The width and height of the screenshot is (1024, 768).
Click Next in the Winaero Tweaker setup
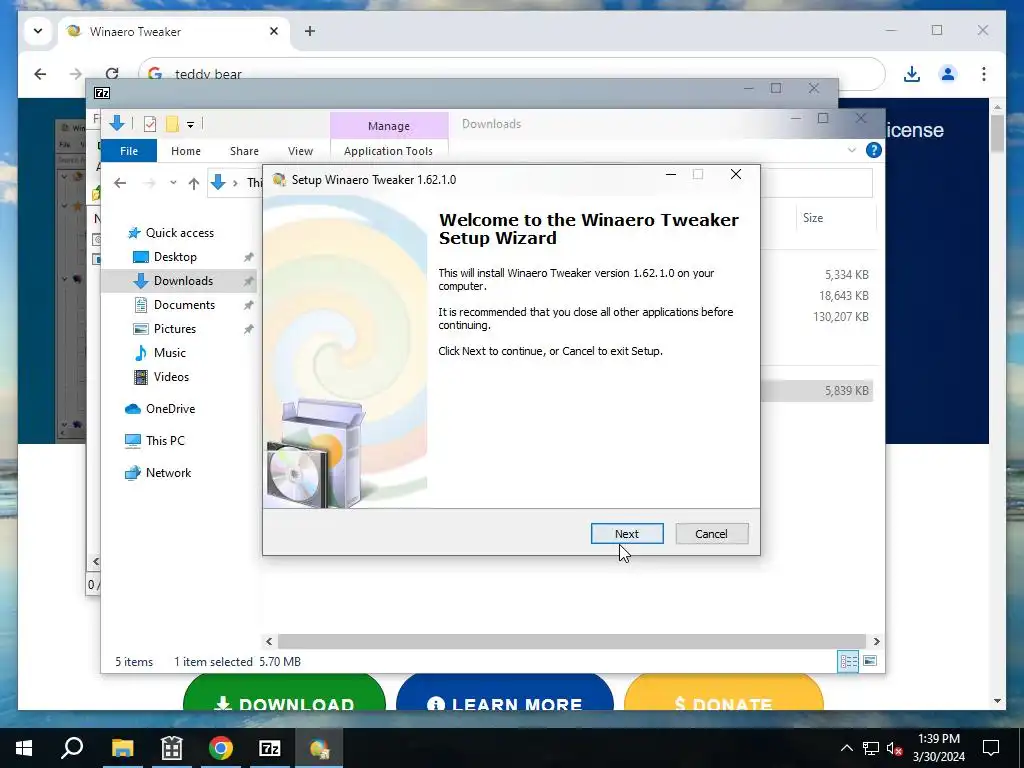point(627,534)
